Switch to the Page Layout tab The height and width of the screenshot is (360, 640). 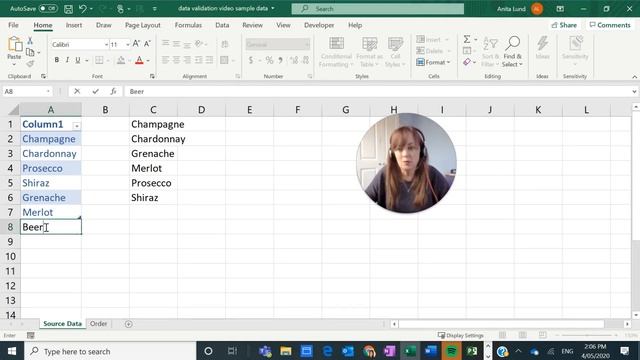tap(143, 25)
